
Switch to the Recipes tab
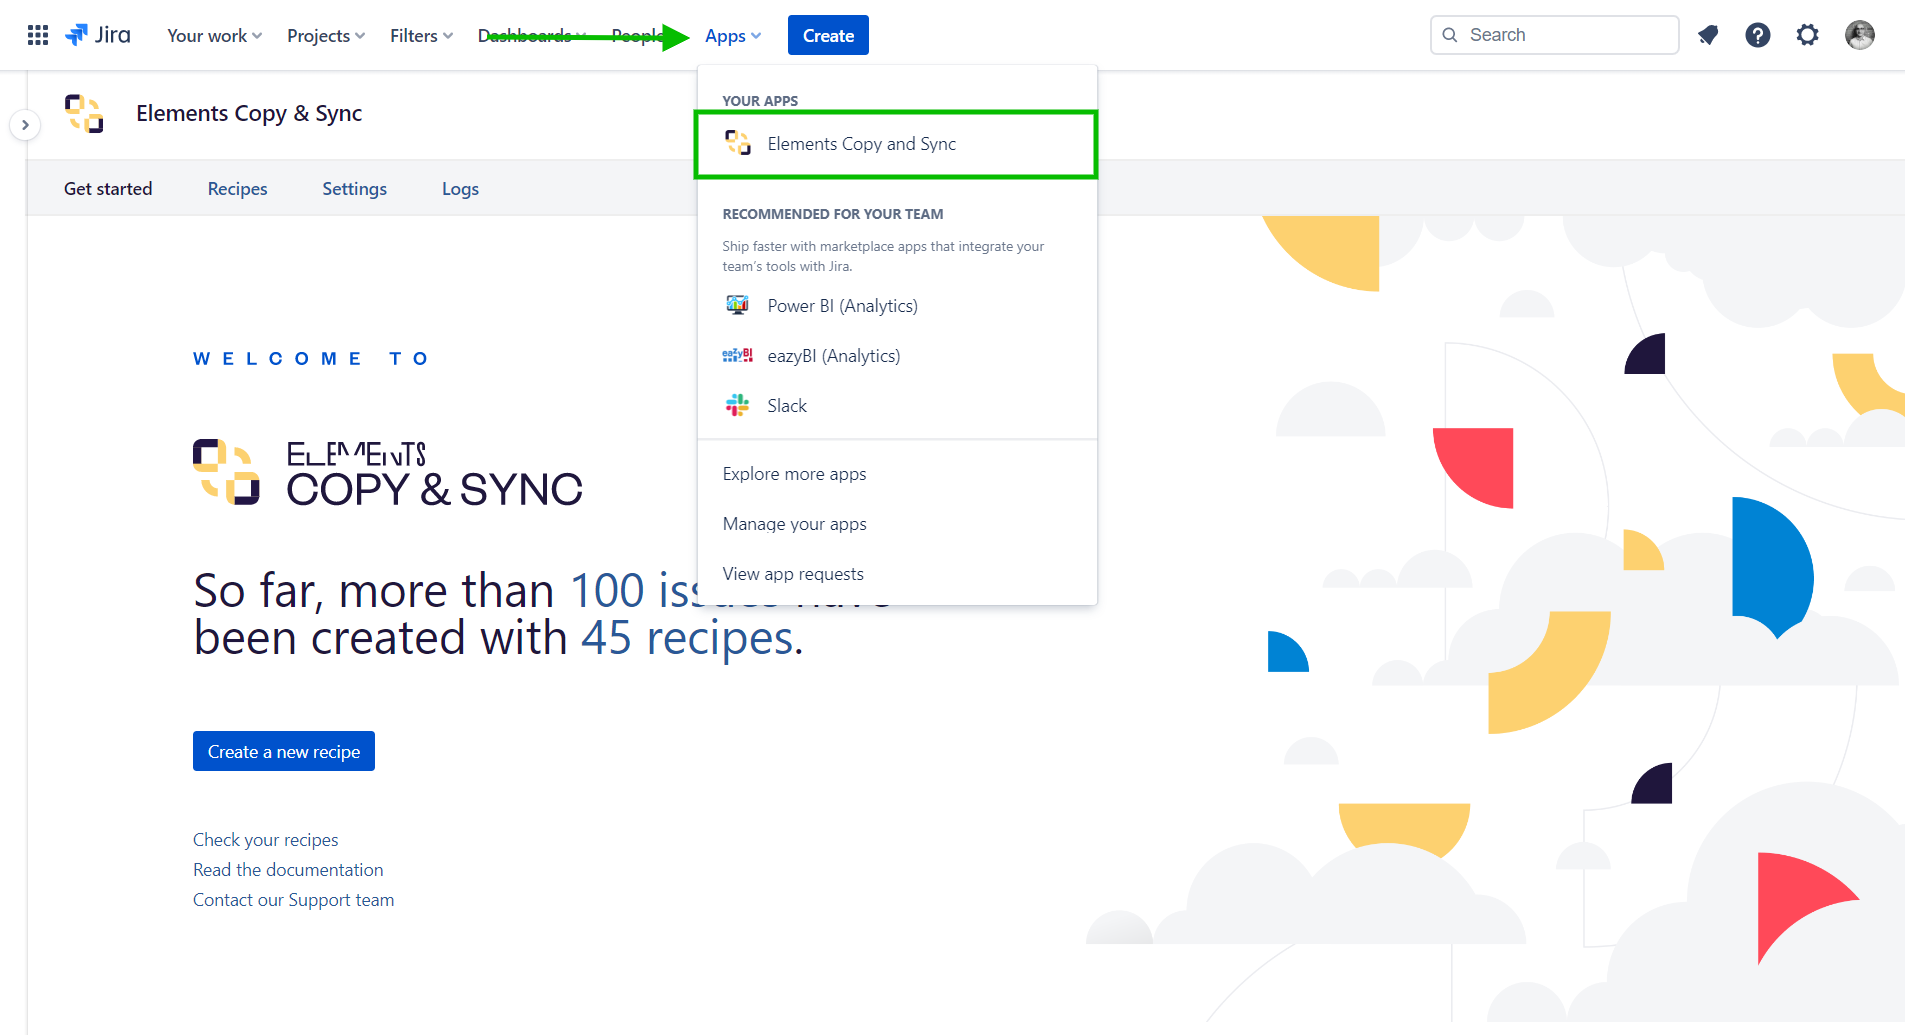point(237,188)
